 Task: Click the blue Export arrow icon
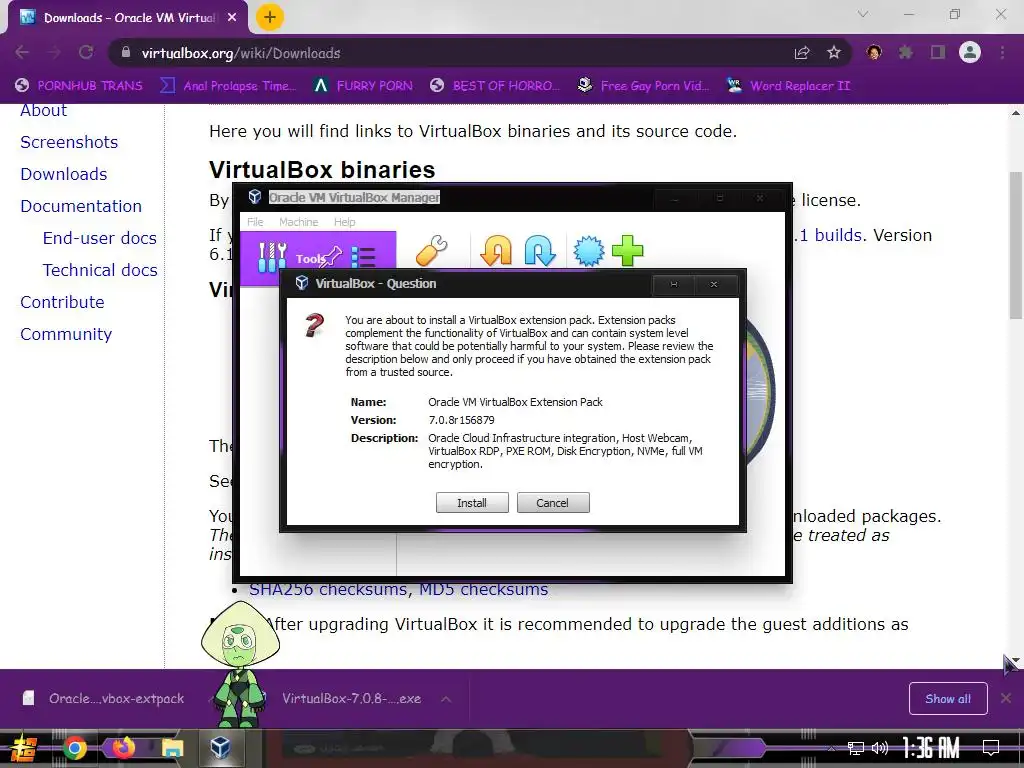point(540,251)
